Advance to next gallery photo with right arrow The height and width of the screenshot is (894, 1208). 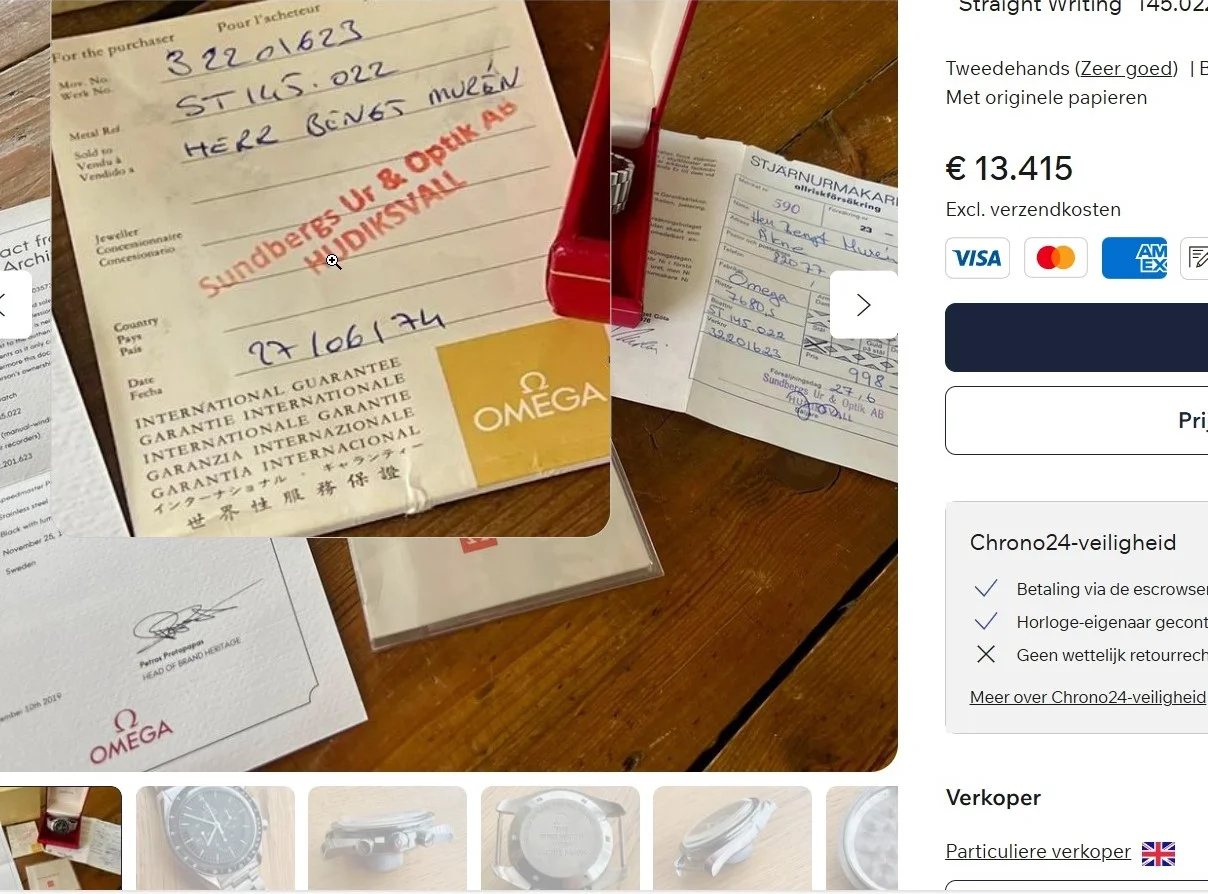(x=863, y=305)
